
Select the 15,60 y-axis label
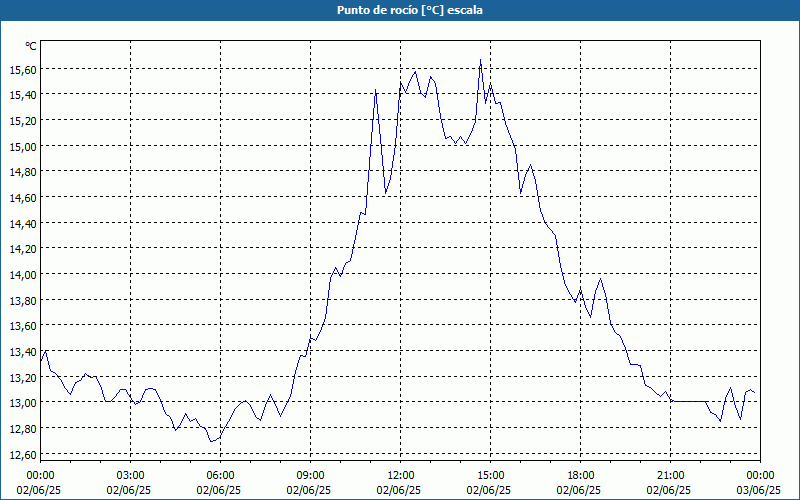(23, 69)
